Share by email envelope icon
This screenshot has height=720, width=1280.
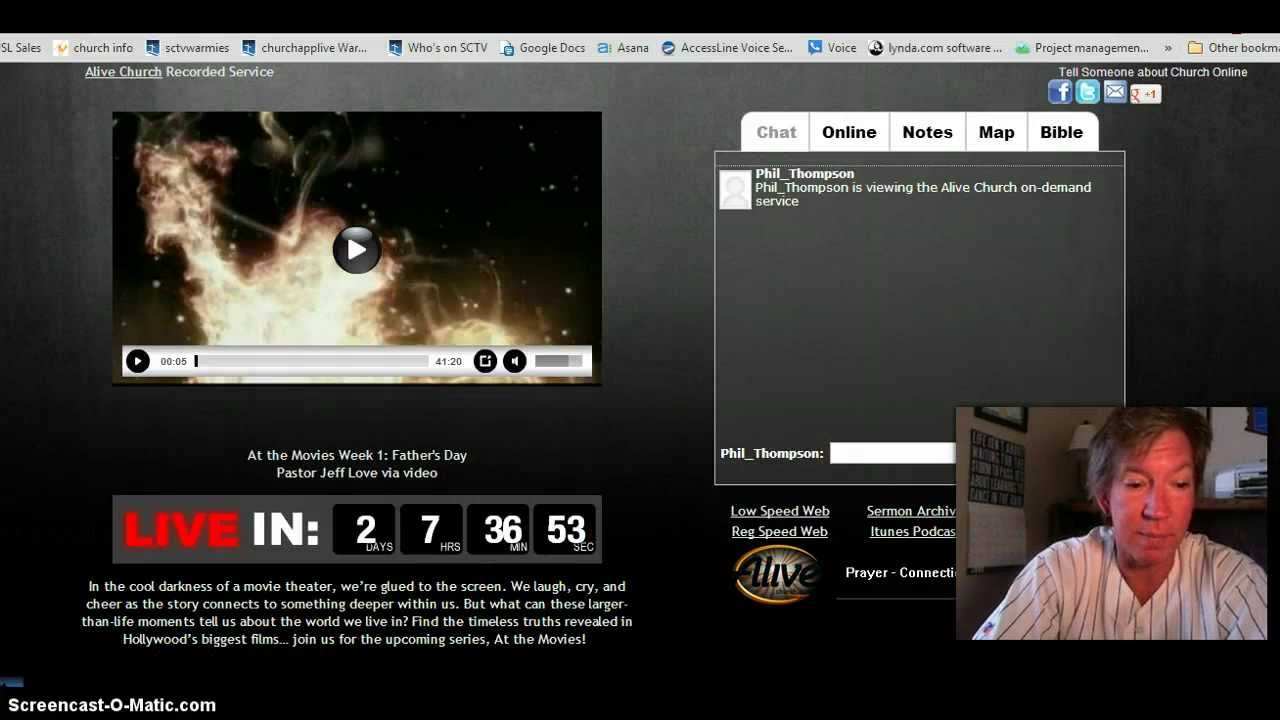pyautogui.click(x=1115, y=92)
